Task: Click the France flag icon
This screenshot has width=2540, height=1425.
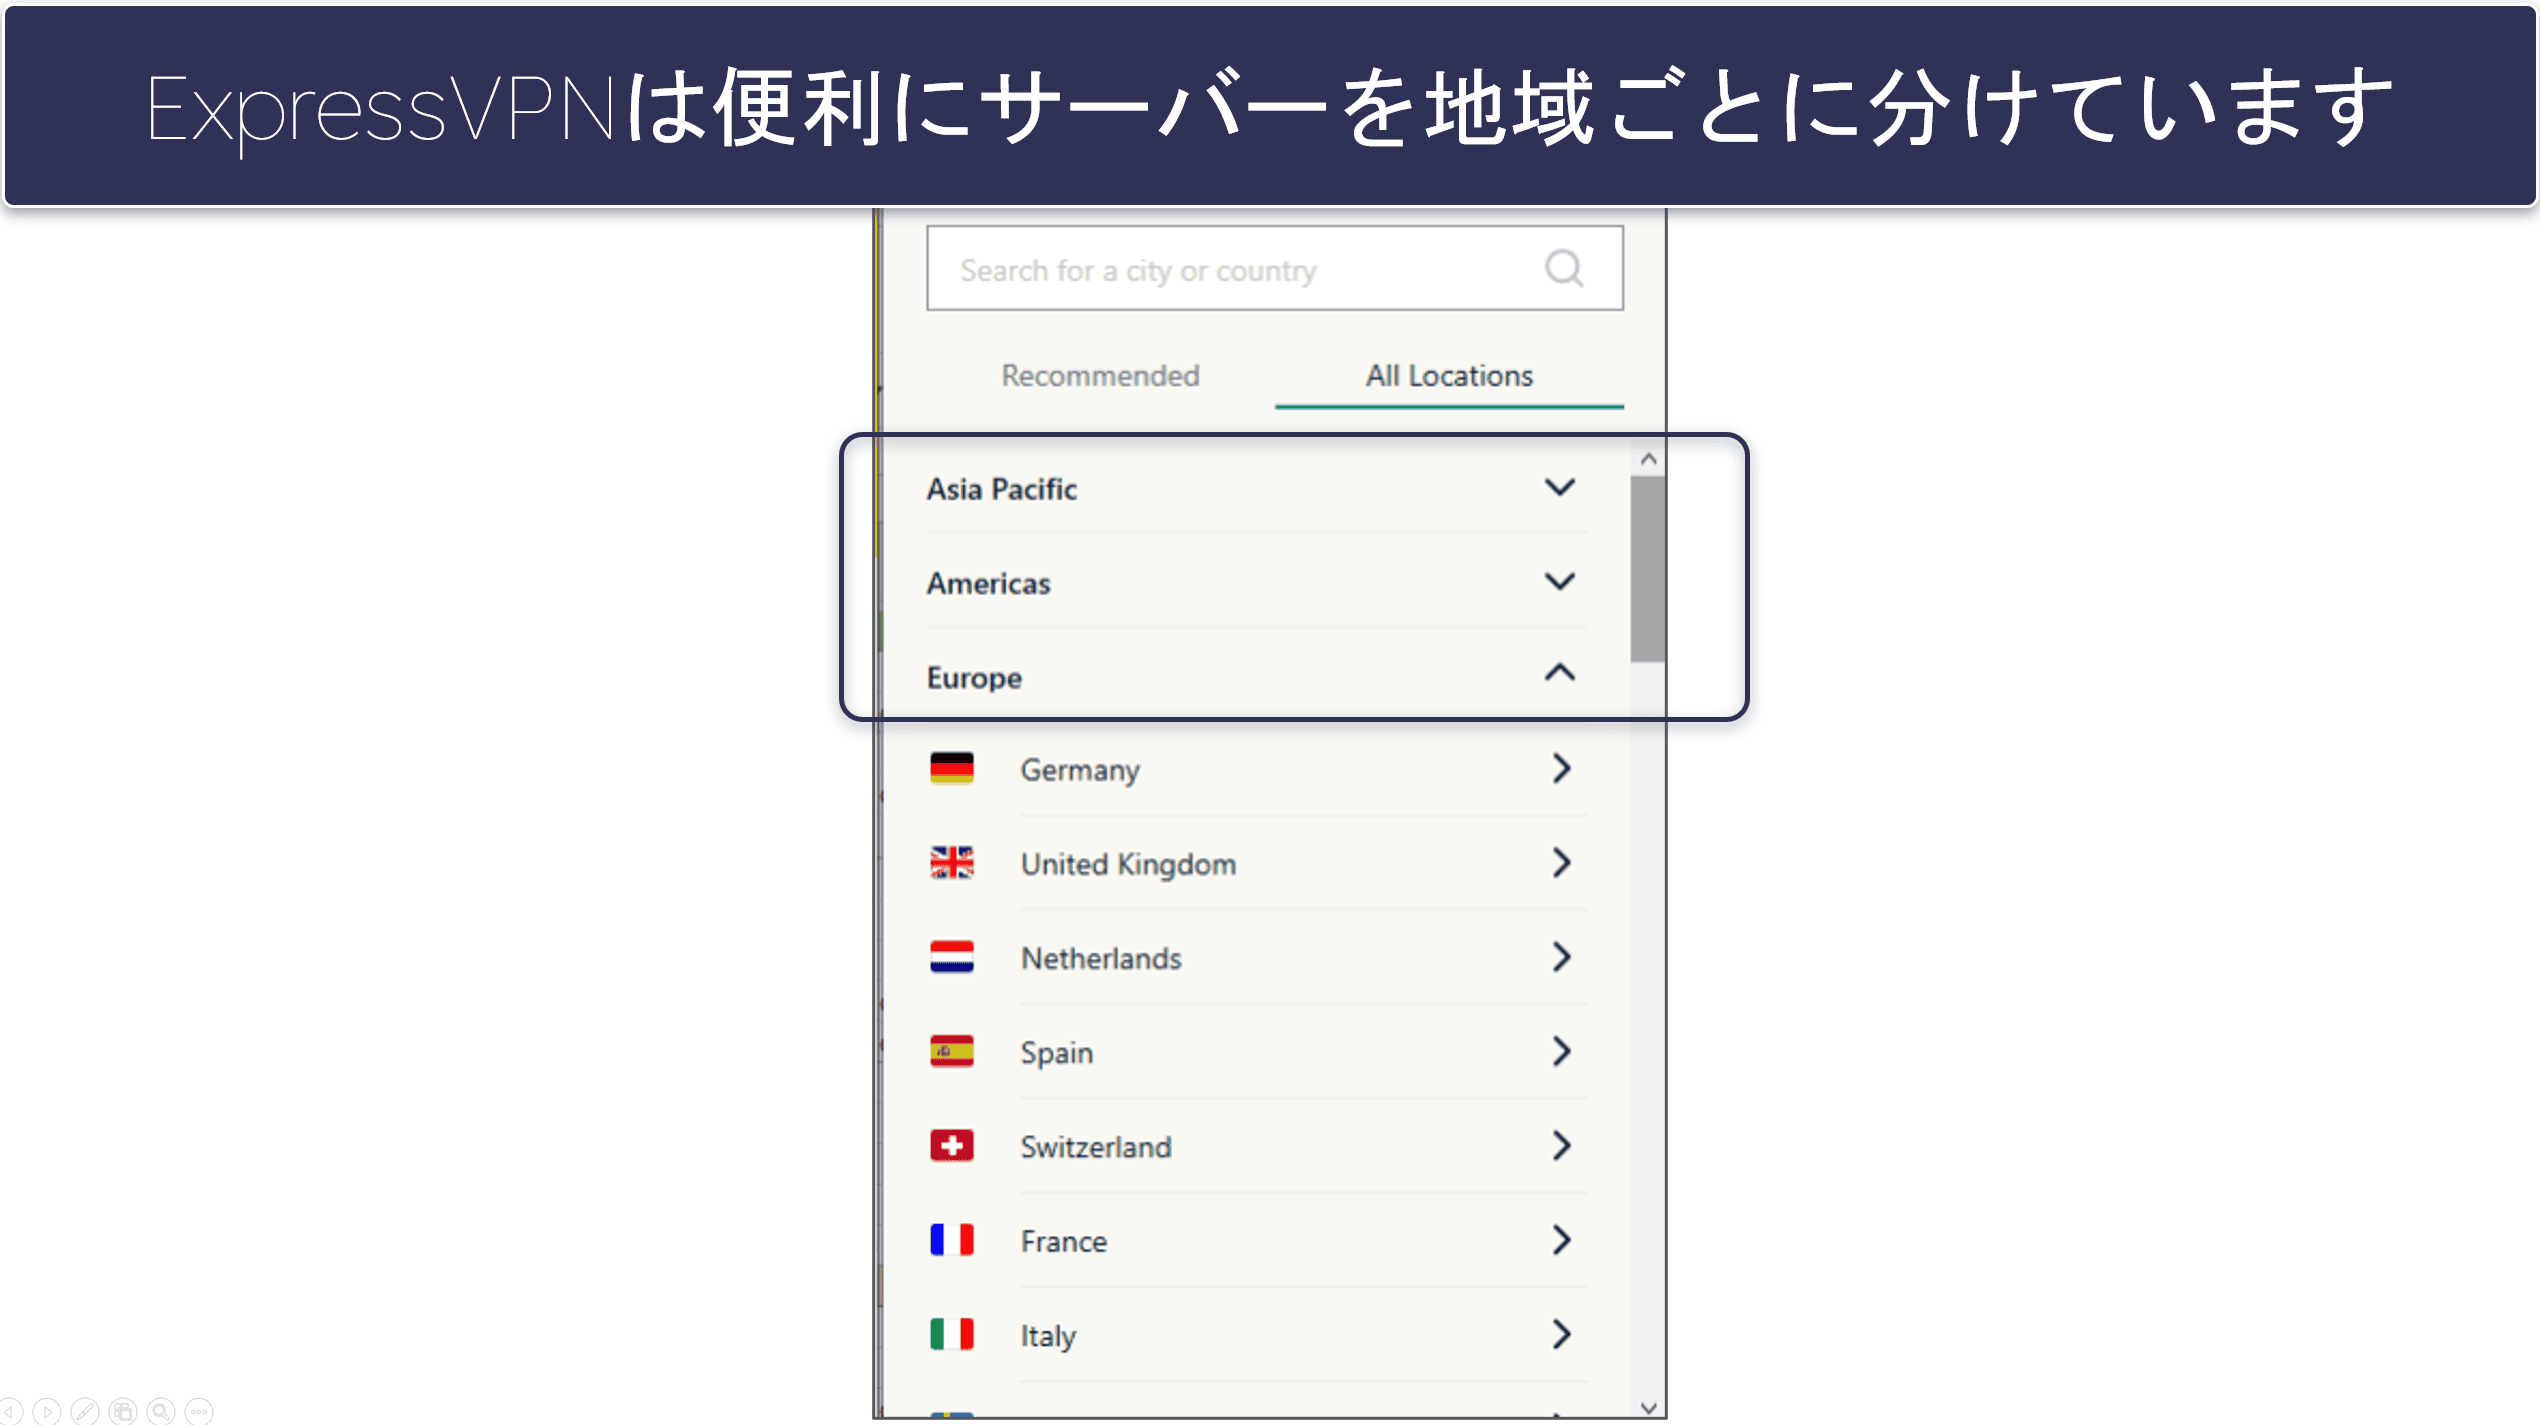Action: tap(951, 1240)
